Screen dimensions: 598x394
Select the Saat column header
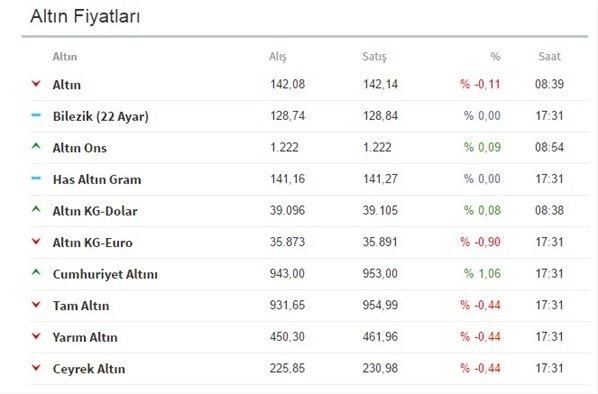549,56
